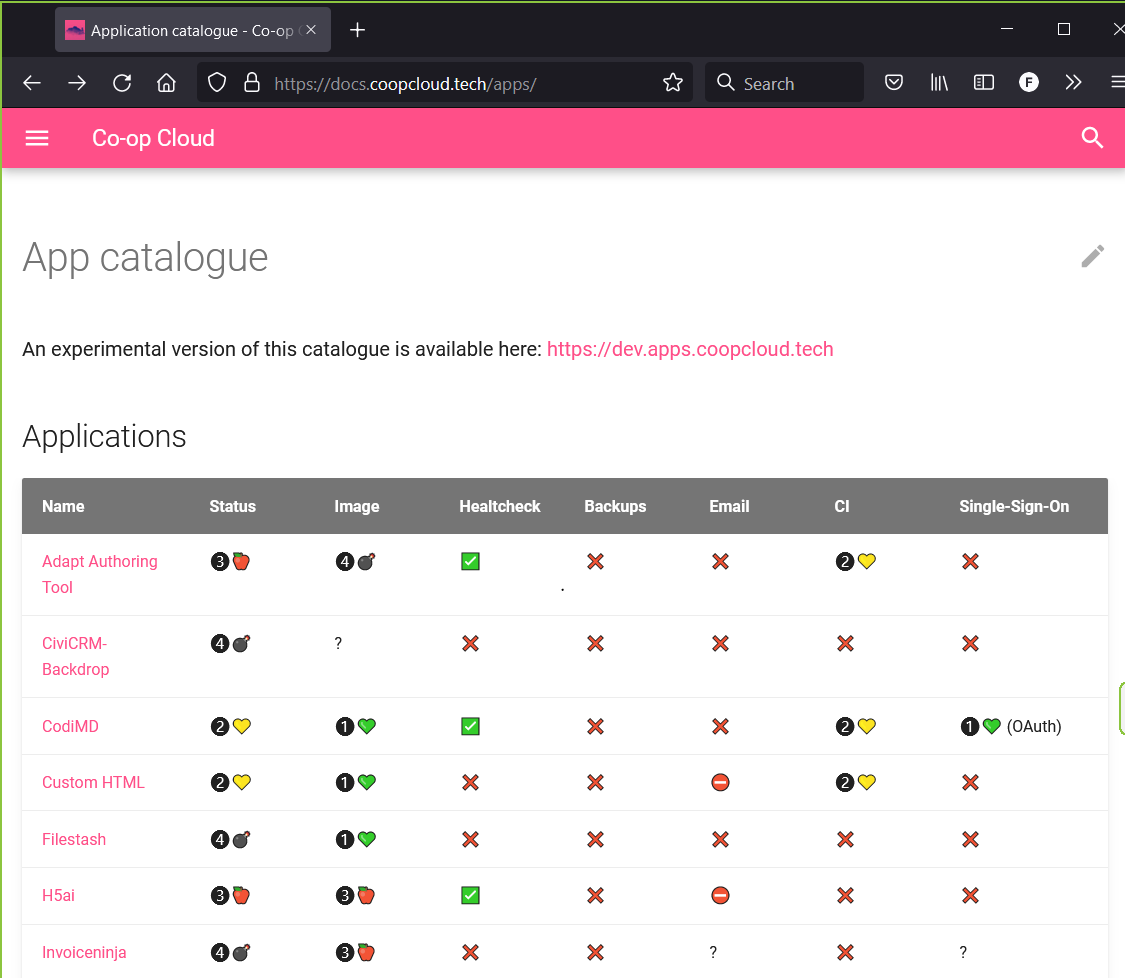Close the Application catalogue tab

311,30
